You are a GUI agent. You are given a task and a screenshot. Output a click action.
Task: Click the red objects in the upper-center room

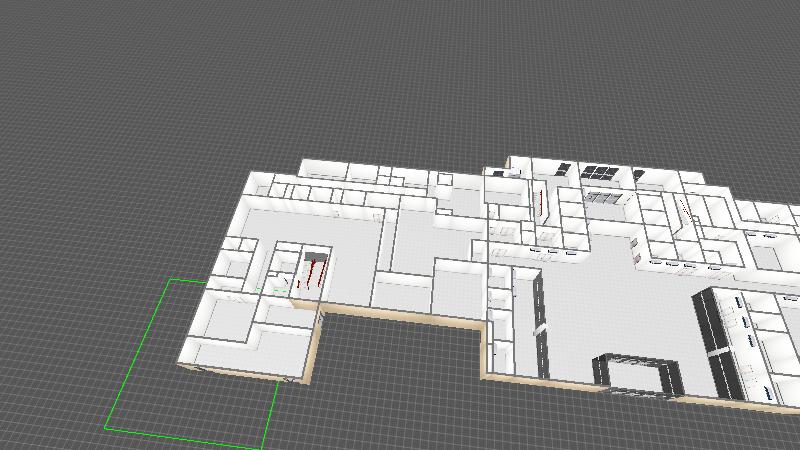pyautogui.click(x=541, y=199)
